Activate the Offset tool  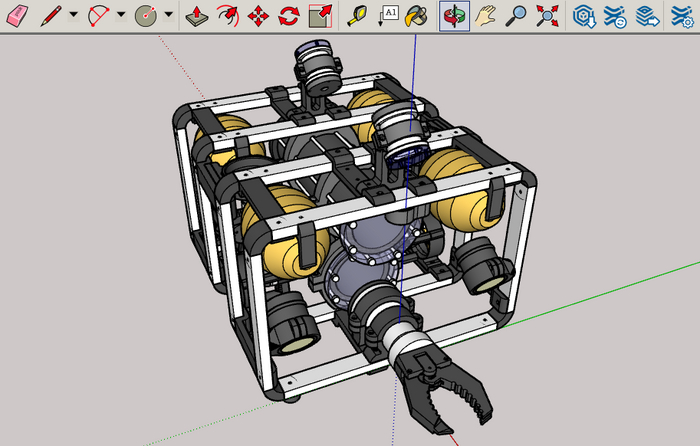228,15
